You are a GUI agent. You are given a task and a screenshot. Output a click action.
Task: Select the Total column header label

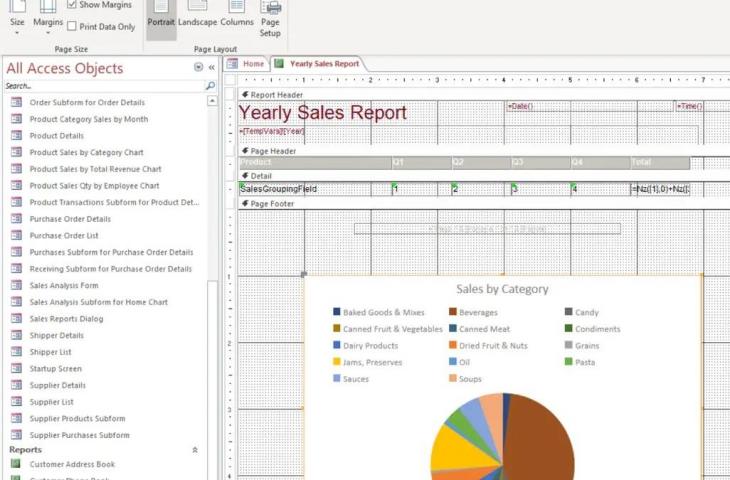(x=660, y=162)
